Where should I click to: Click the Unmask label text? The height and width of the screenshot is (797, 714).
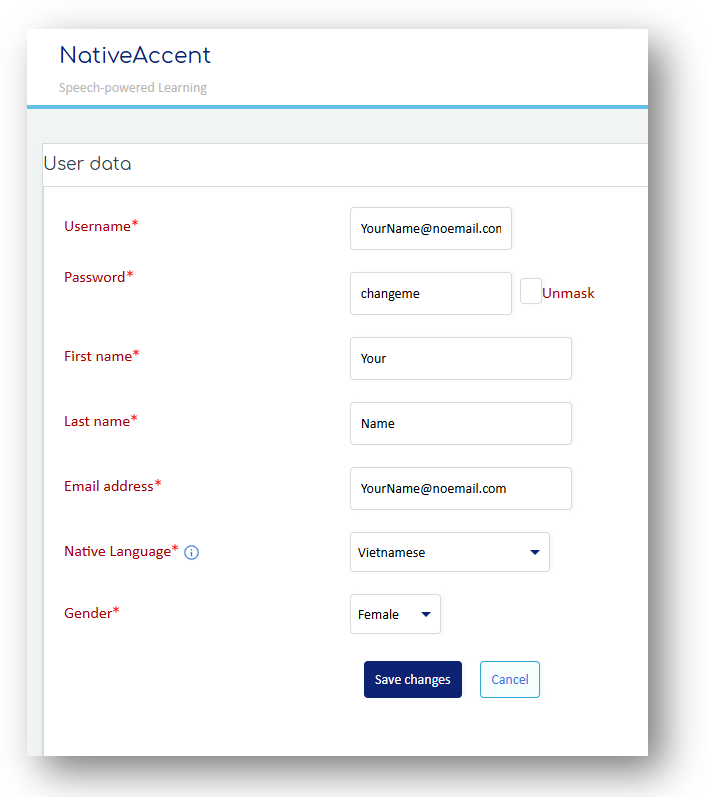[568, 293]
